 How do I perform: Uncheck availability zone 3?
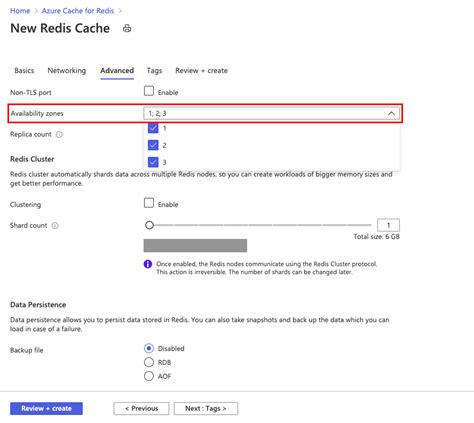point(153,162)
